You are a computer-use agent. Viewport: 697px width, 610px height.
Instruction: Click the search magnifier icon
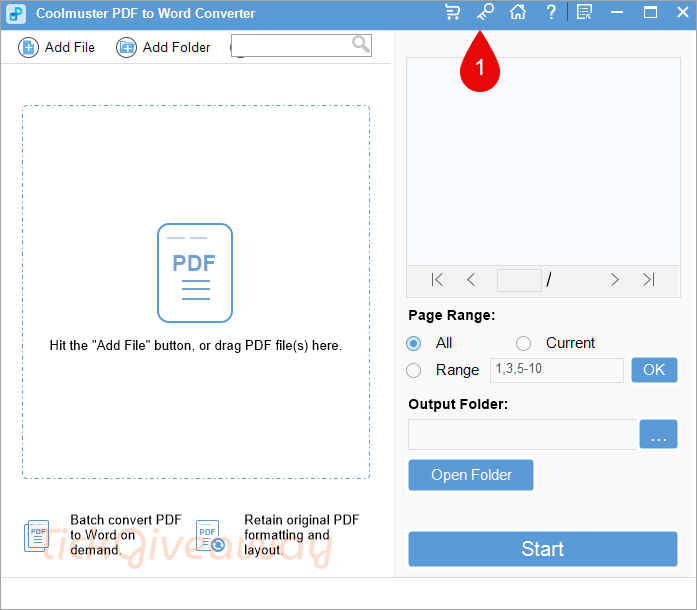(x=361, y=44)
